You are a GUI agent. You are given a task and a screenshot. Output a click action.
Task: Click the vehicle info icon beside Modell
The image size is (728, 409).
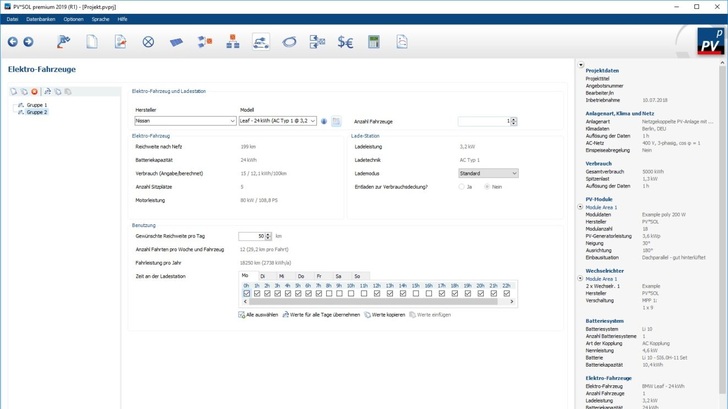pos(324,121)
